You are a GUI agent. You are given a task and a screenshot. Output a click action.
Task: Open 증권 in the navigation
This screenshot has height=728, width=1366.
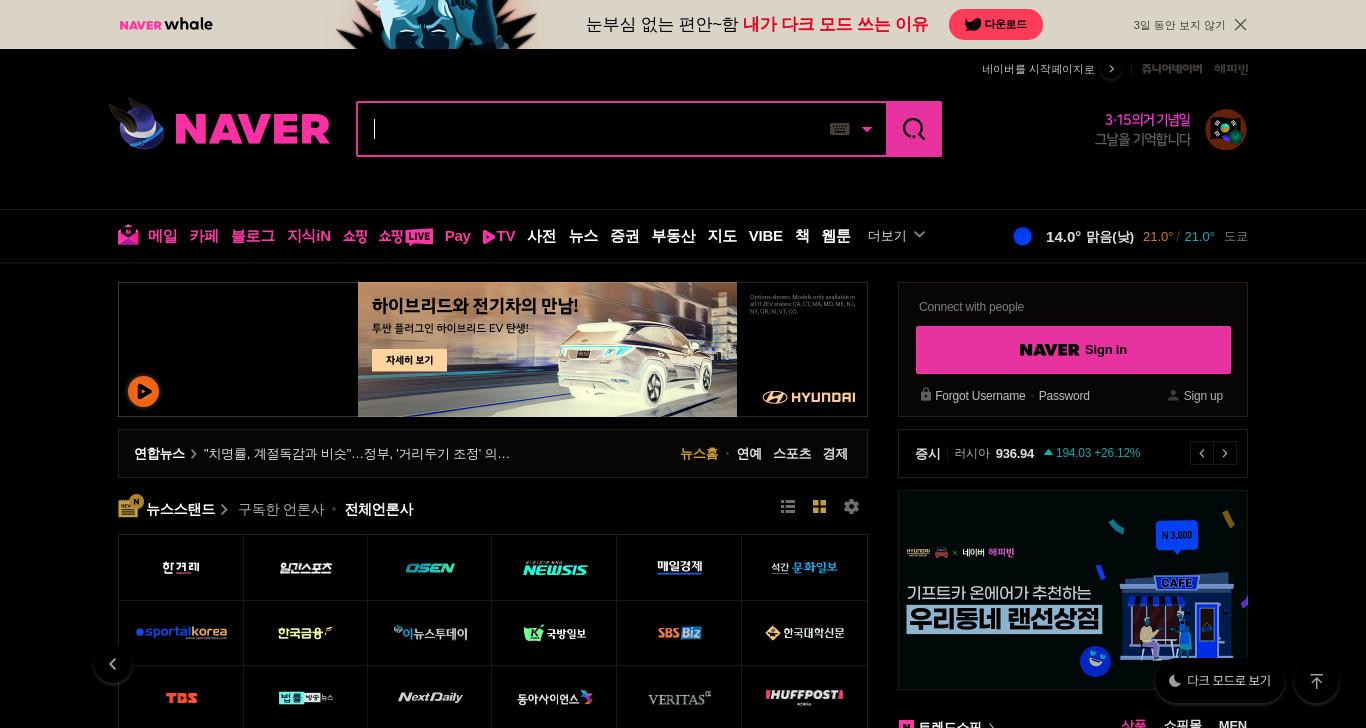click(625, 236)
